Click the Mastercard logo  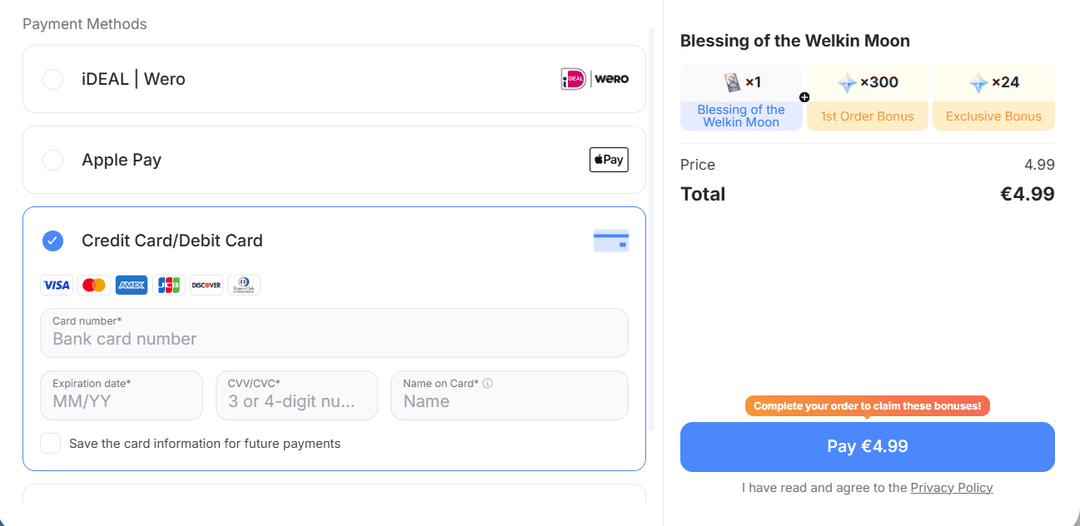(x=94, y=285)
